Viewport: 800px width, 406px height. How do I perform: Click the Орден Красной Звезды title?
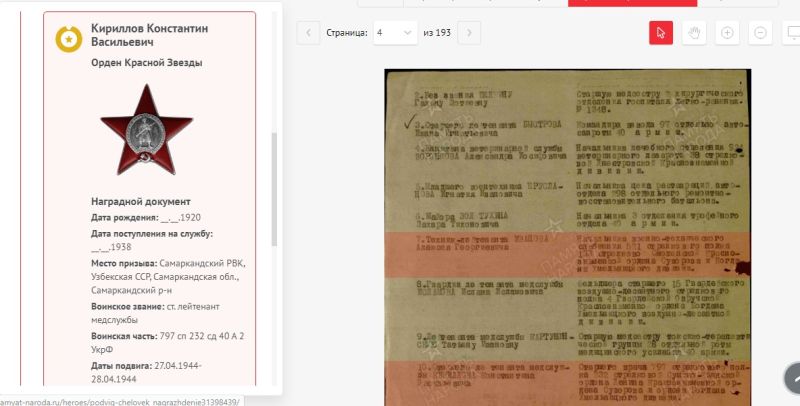pyautogui.click(x=146, y=63)
